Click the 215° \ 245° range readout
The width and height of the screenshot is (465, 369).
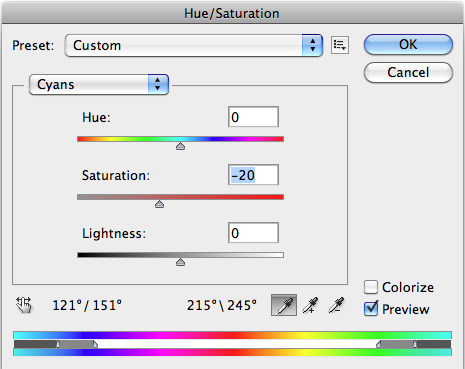coord(222,305)
